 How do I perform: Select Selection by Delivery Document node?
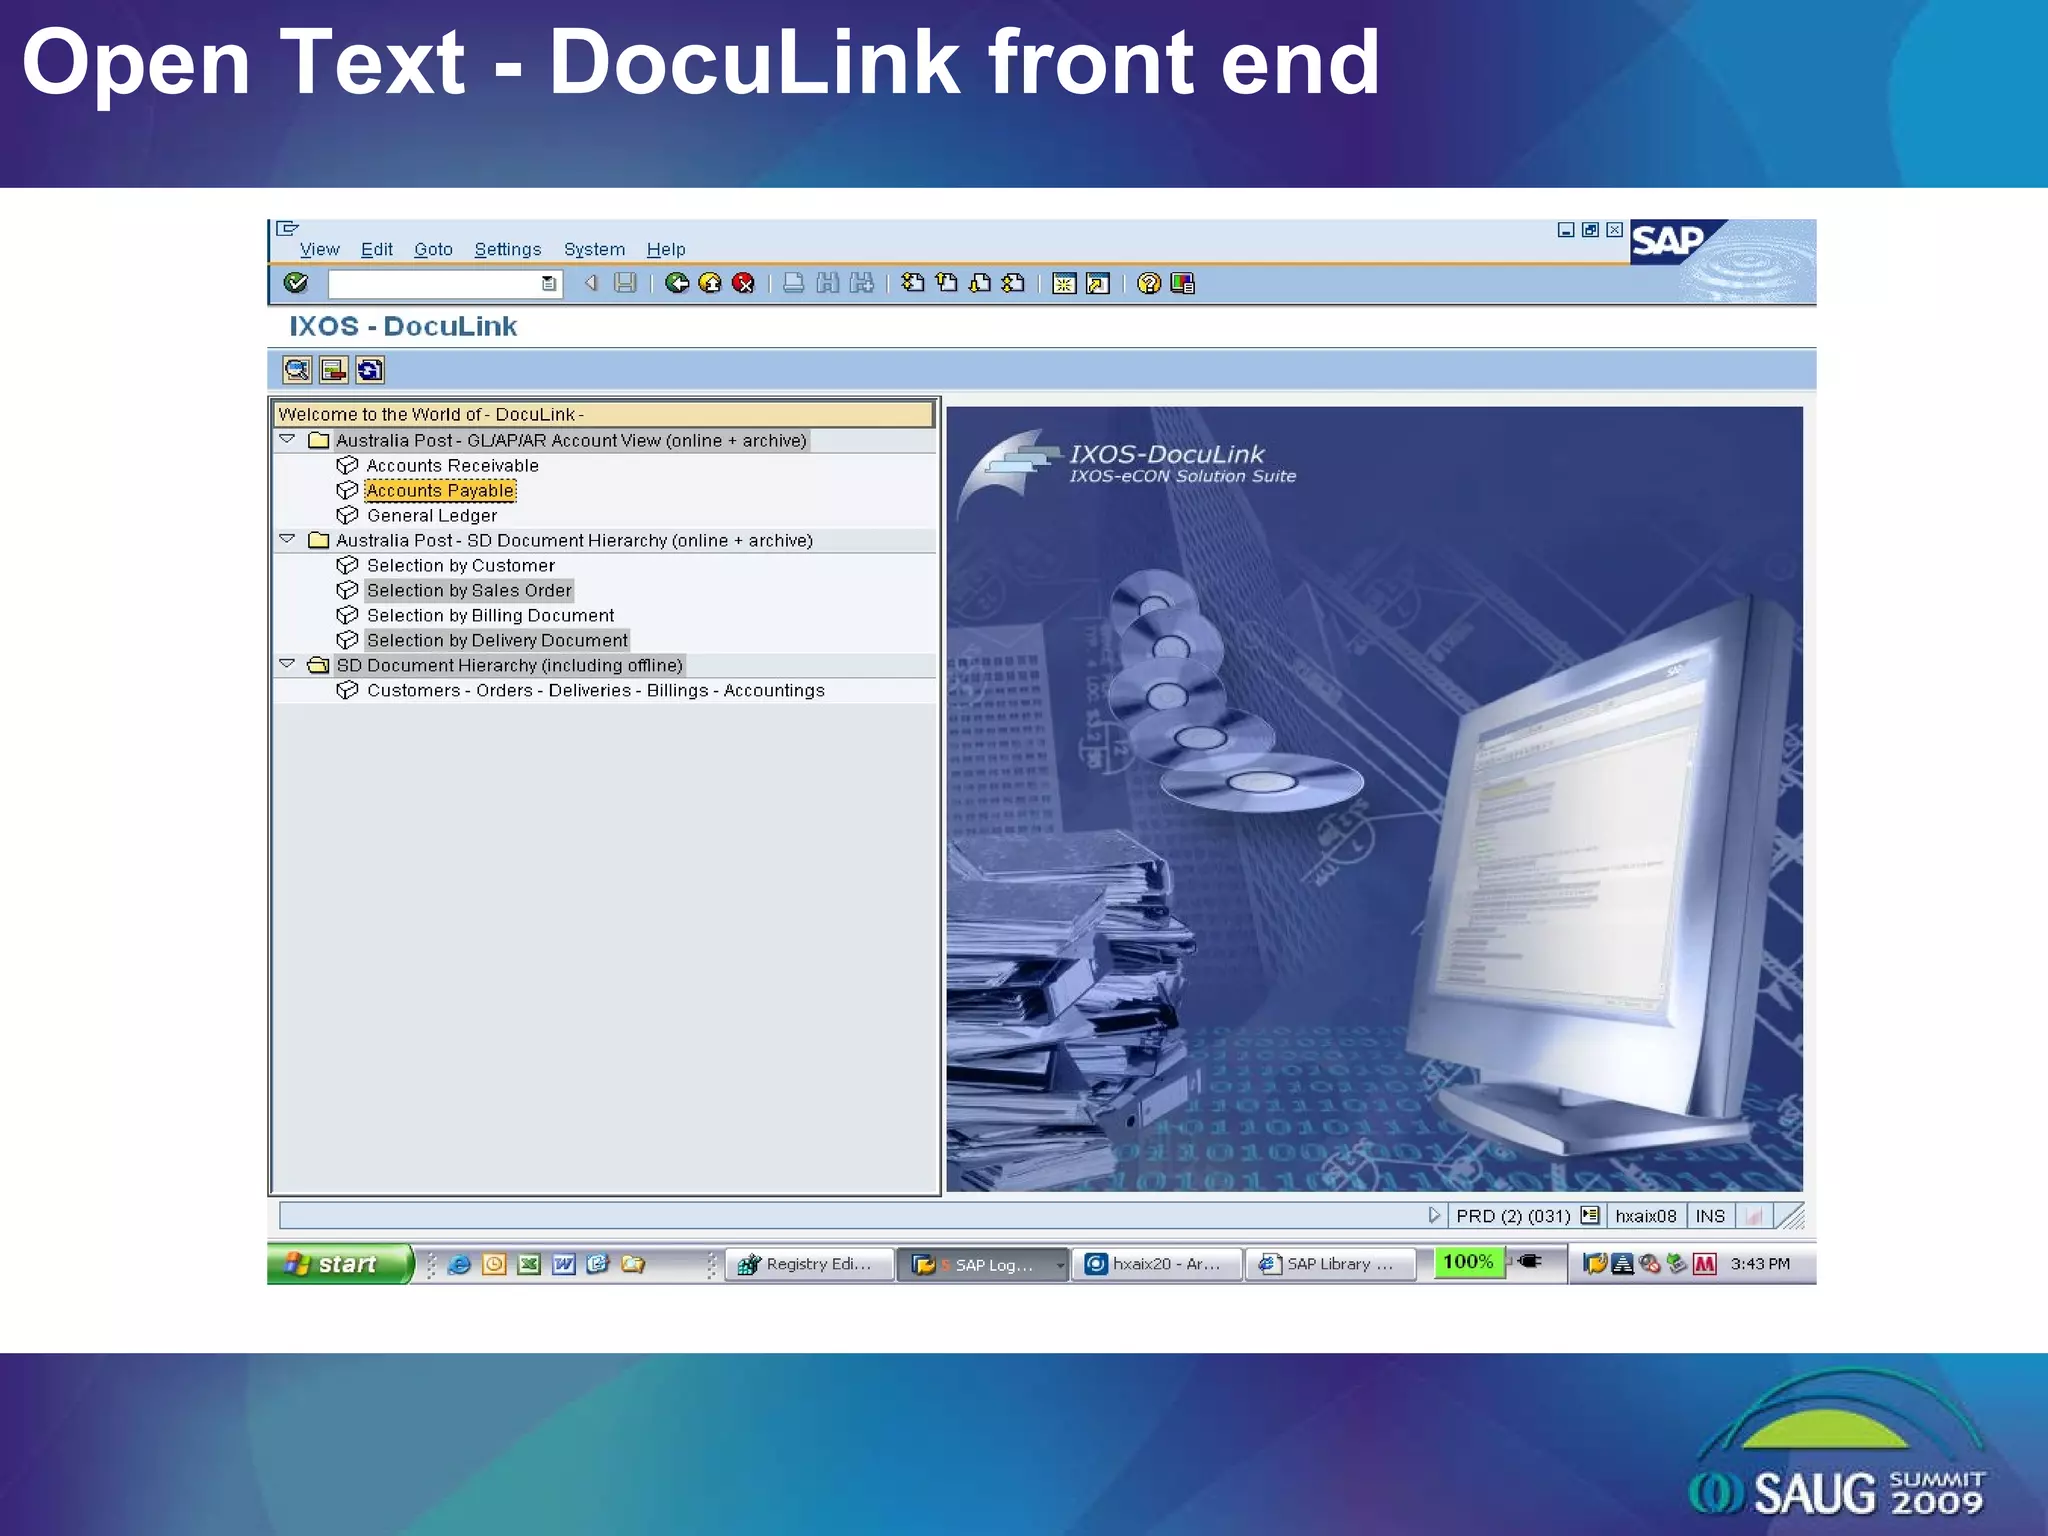497,640
